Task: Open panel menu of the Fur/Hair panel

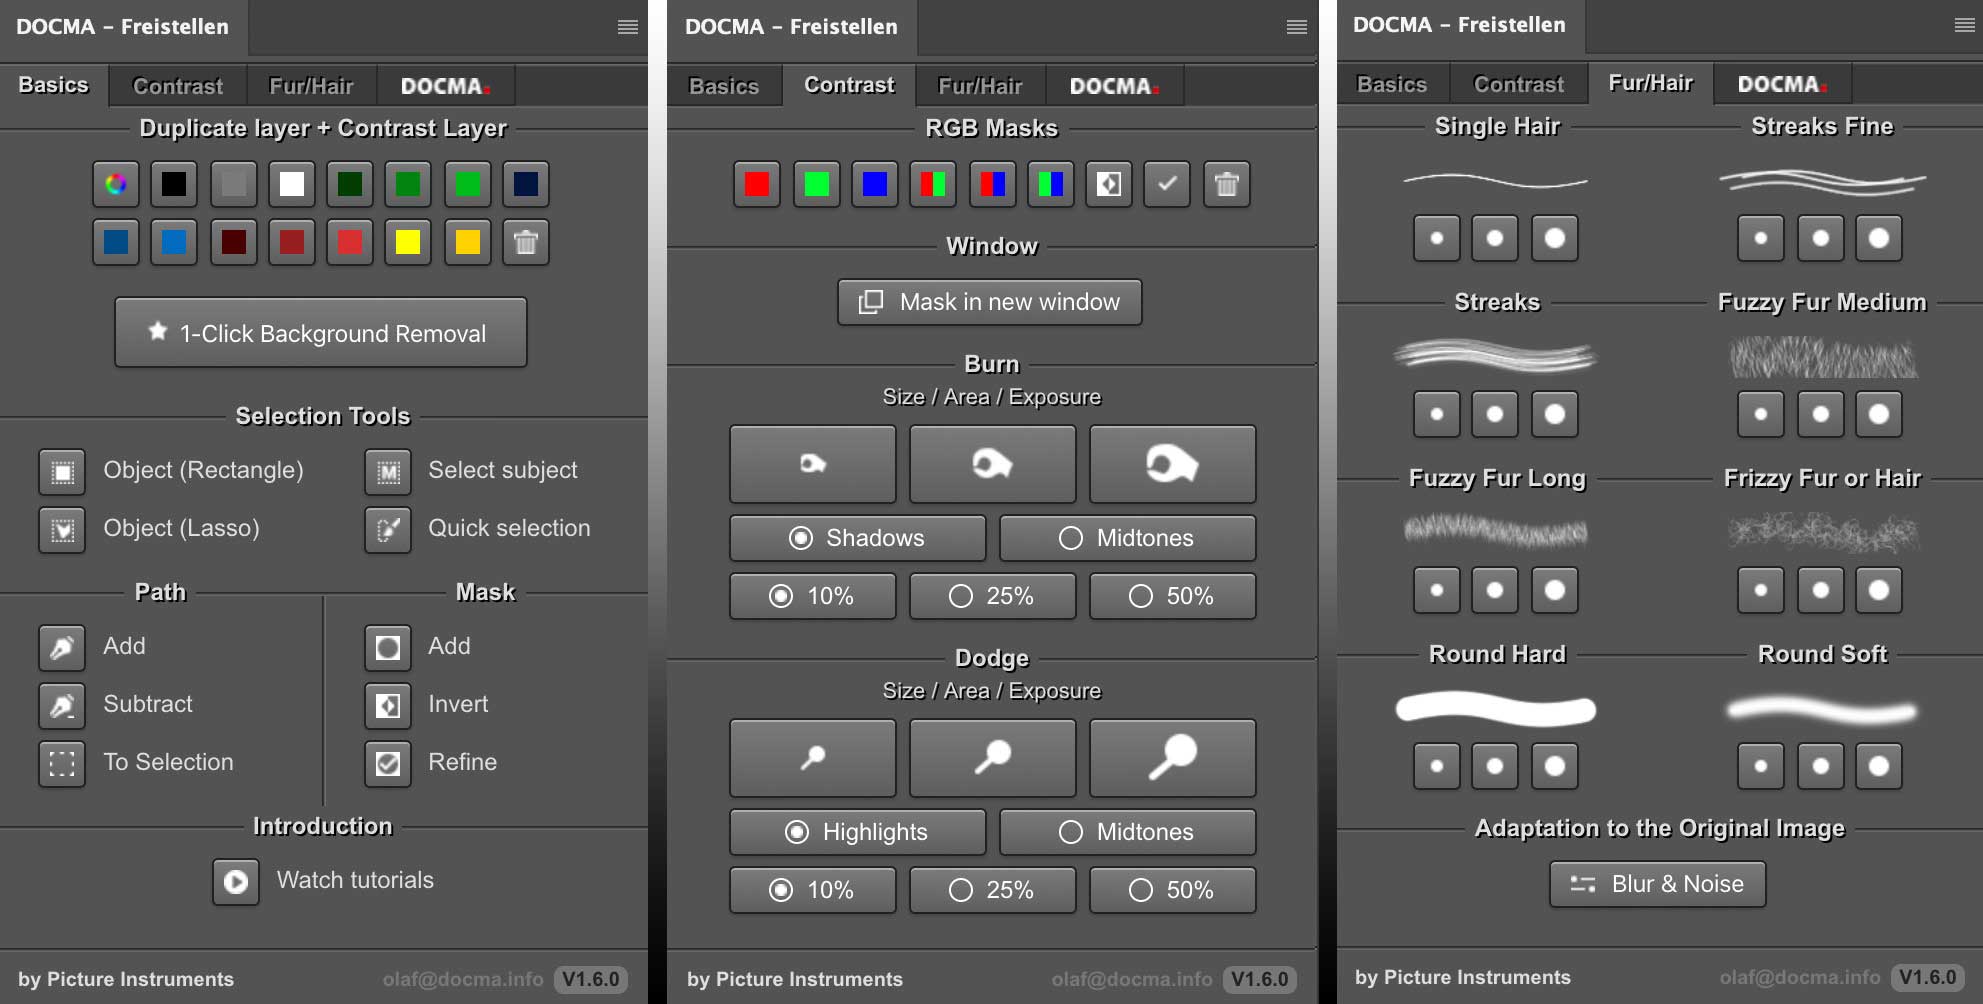Action: 1965,25
